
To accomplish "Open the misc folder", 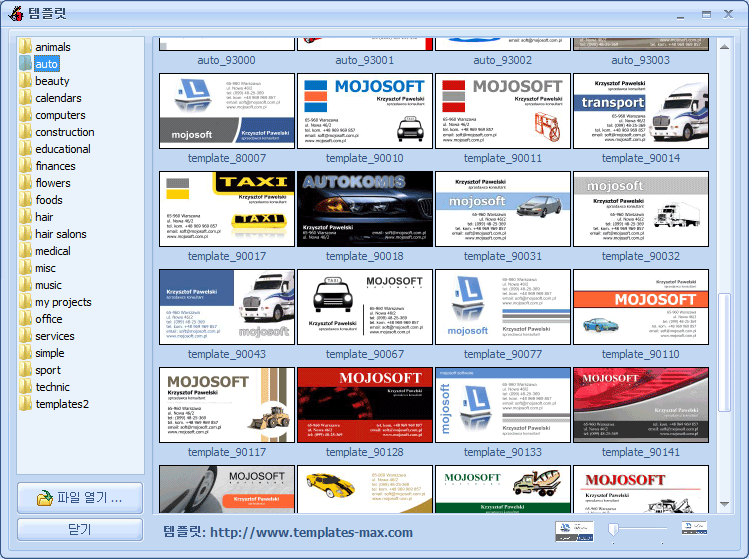I will pos(45,268).
